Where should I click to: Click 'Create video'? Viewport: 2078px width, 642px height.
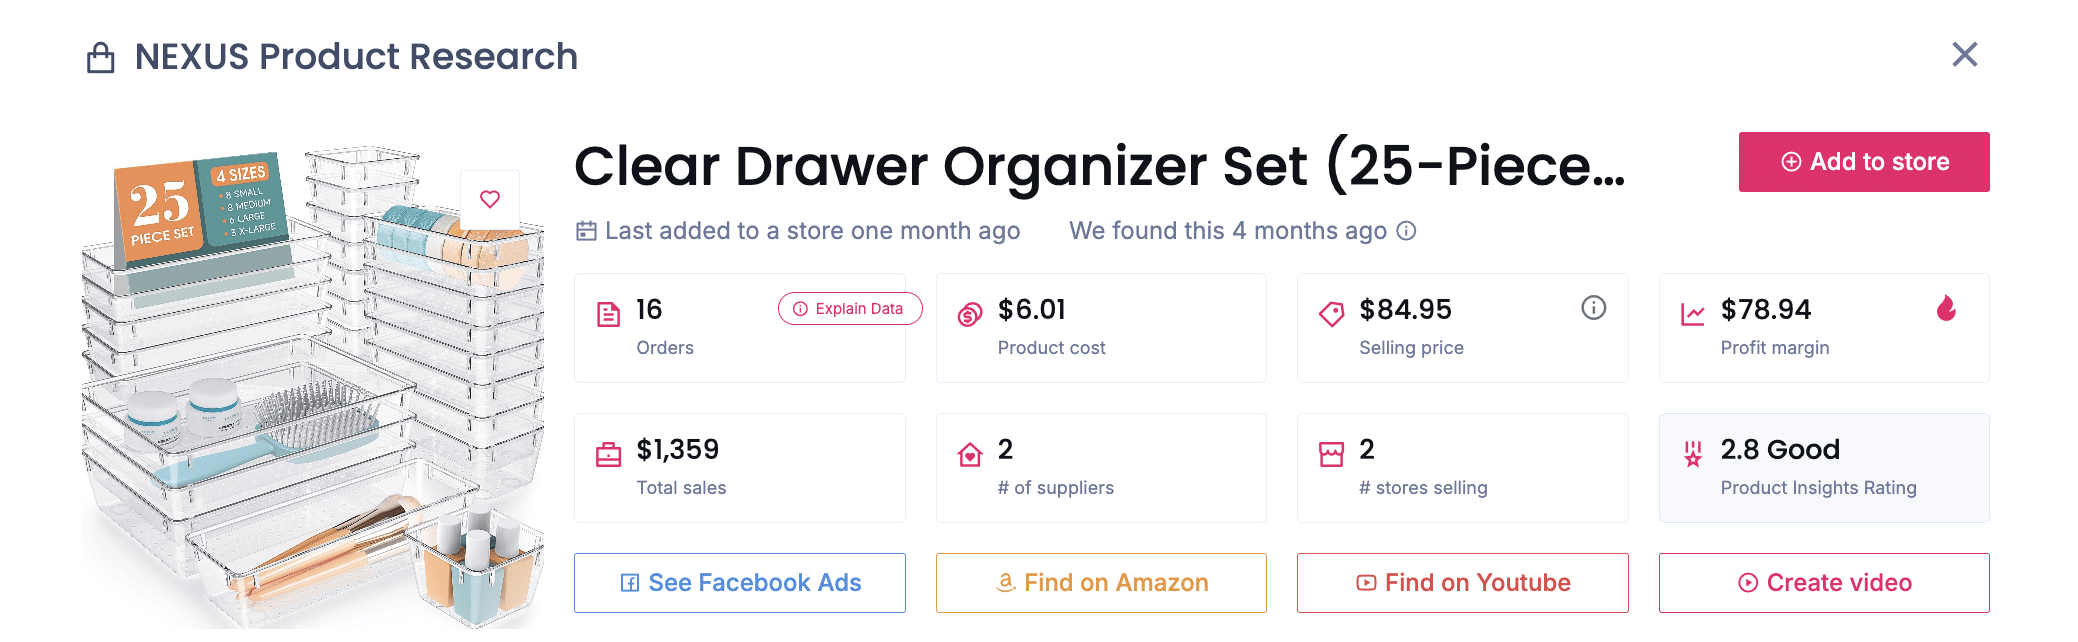click(x=1823, y=582)
